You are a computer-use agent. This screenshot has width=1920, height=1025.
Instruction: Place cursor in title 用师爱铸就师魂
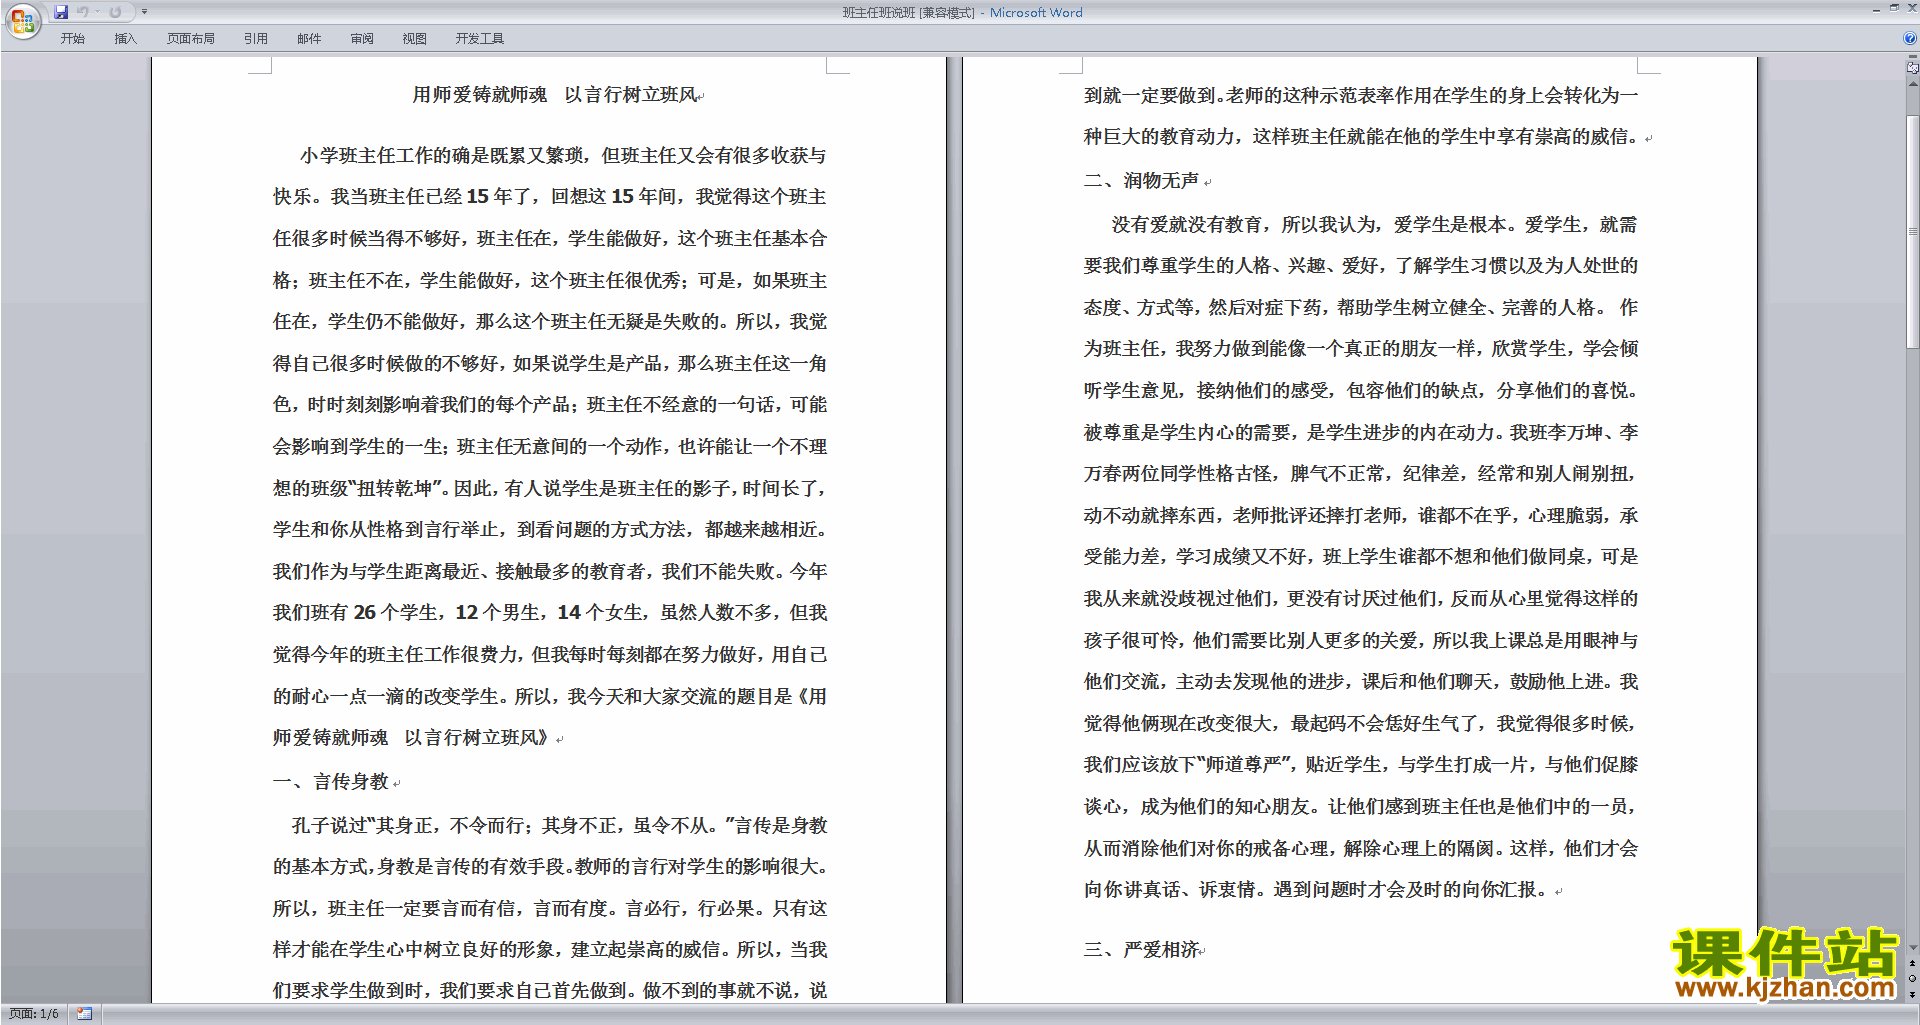(x=480, y=95)
